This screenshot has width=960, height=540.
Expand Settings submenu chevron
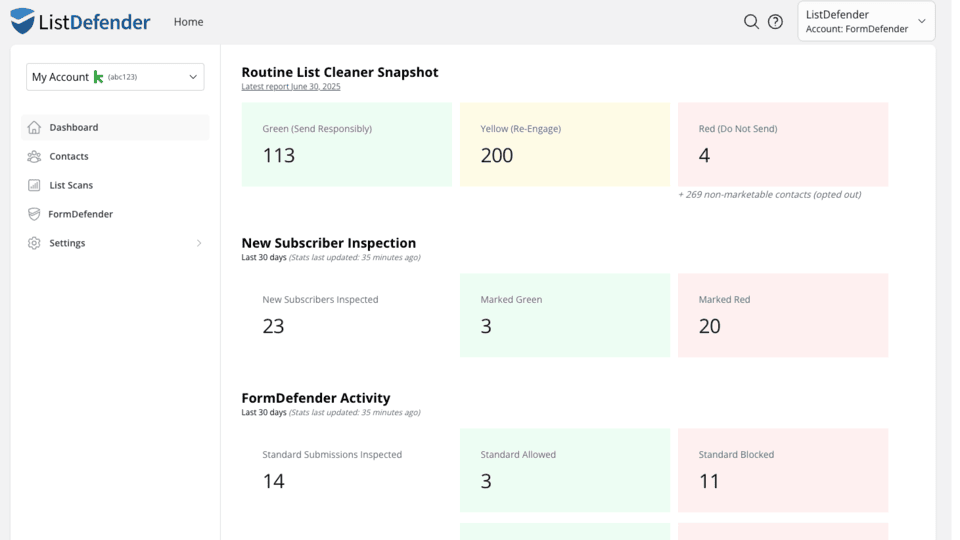tap(199, 243)
